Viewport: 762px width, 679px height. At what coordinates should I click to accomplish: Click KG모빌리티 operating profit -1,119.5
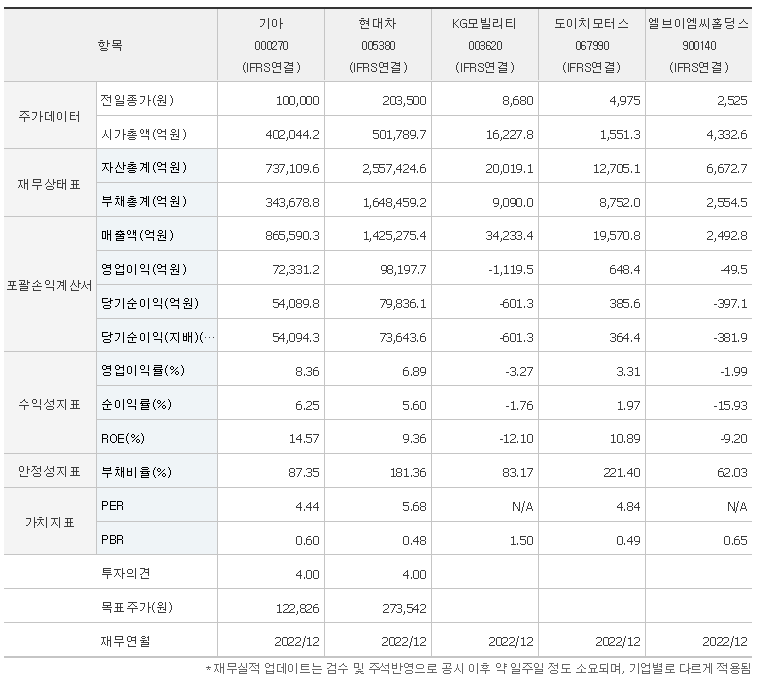point(511,270)
